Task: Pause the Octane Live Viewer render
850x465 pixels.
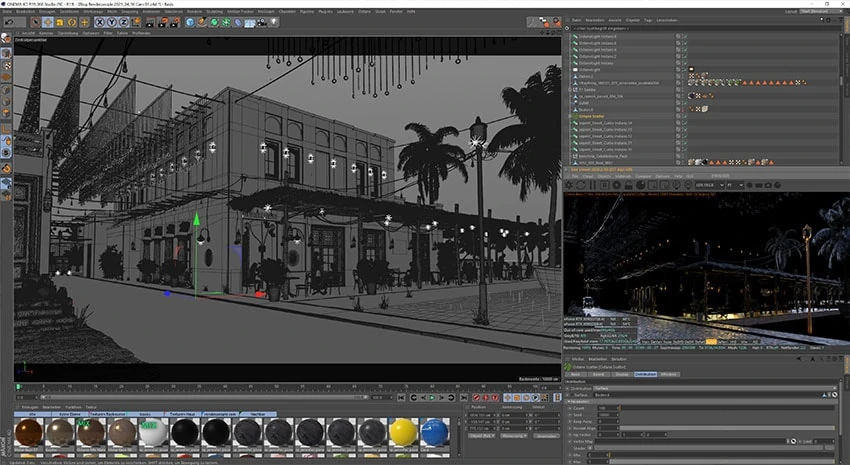Action: (593, 185)
